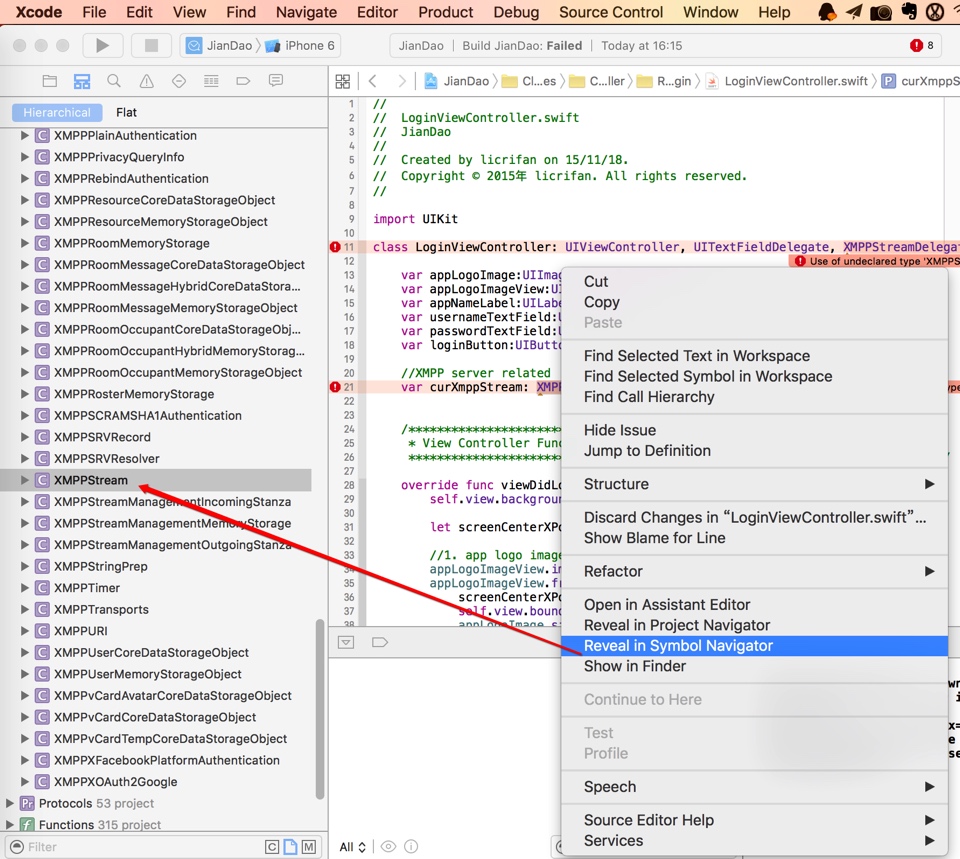The image size is (960, 859).
Task: Choose Find Call Hierarchy
Action: click(x=754, y=397)
